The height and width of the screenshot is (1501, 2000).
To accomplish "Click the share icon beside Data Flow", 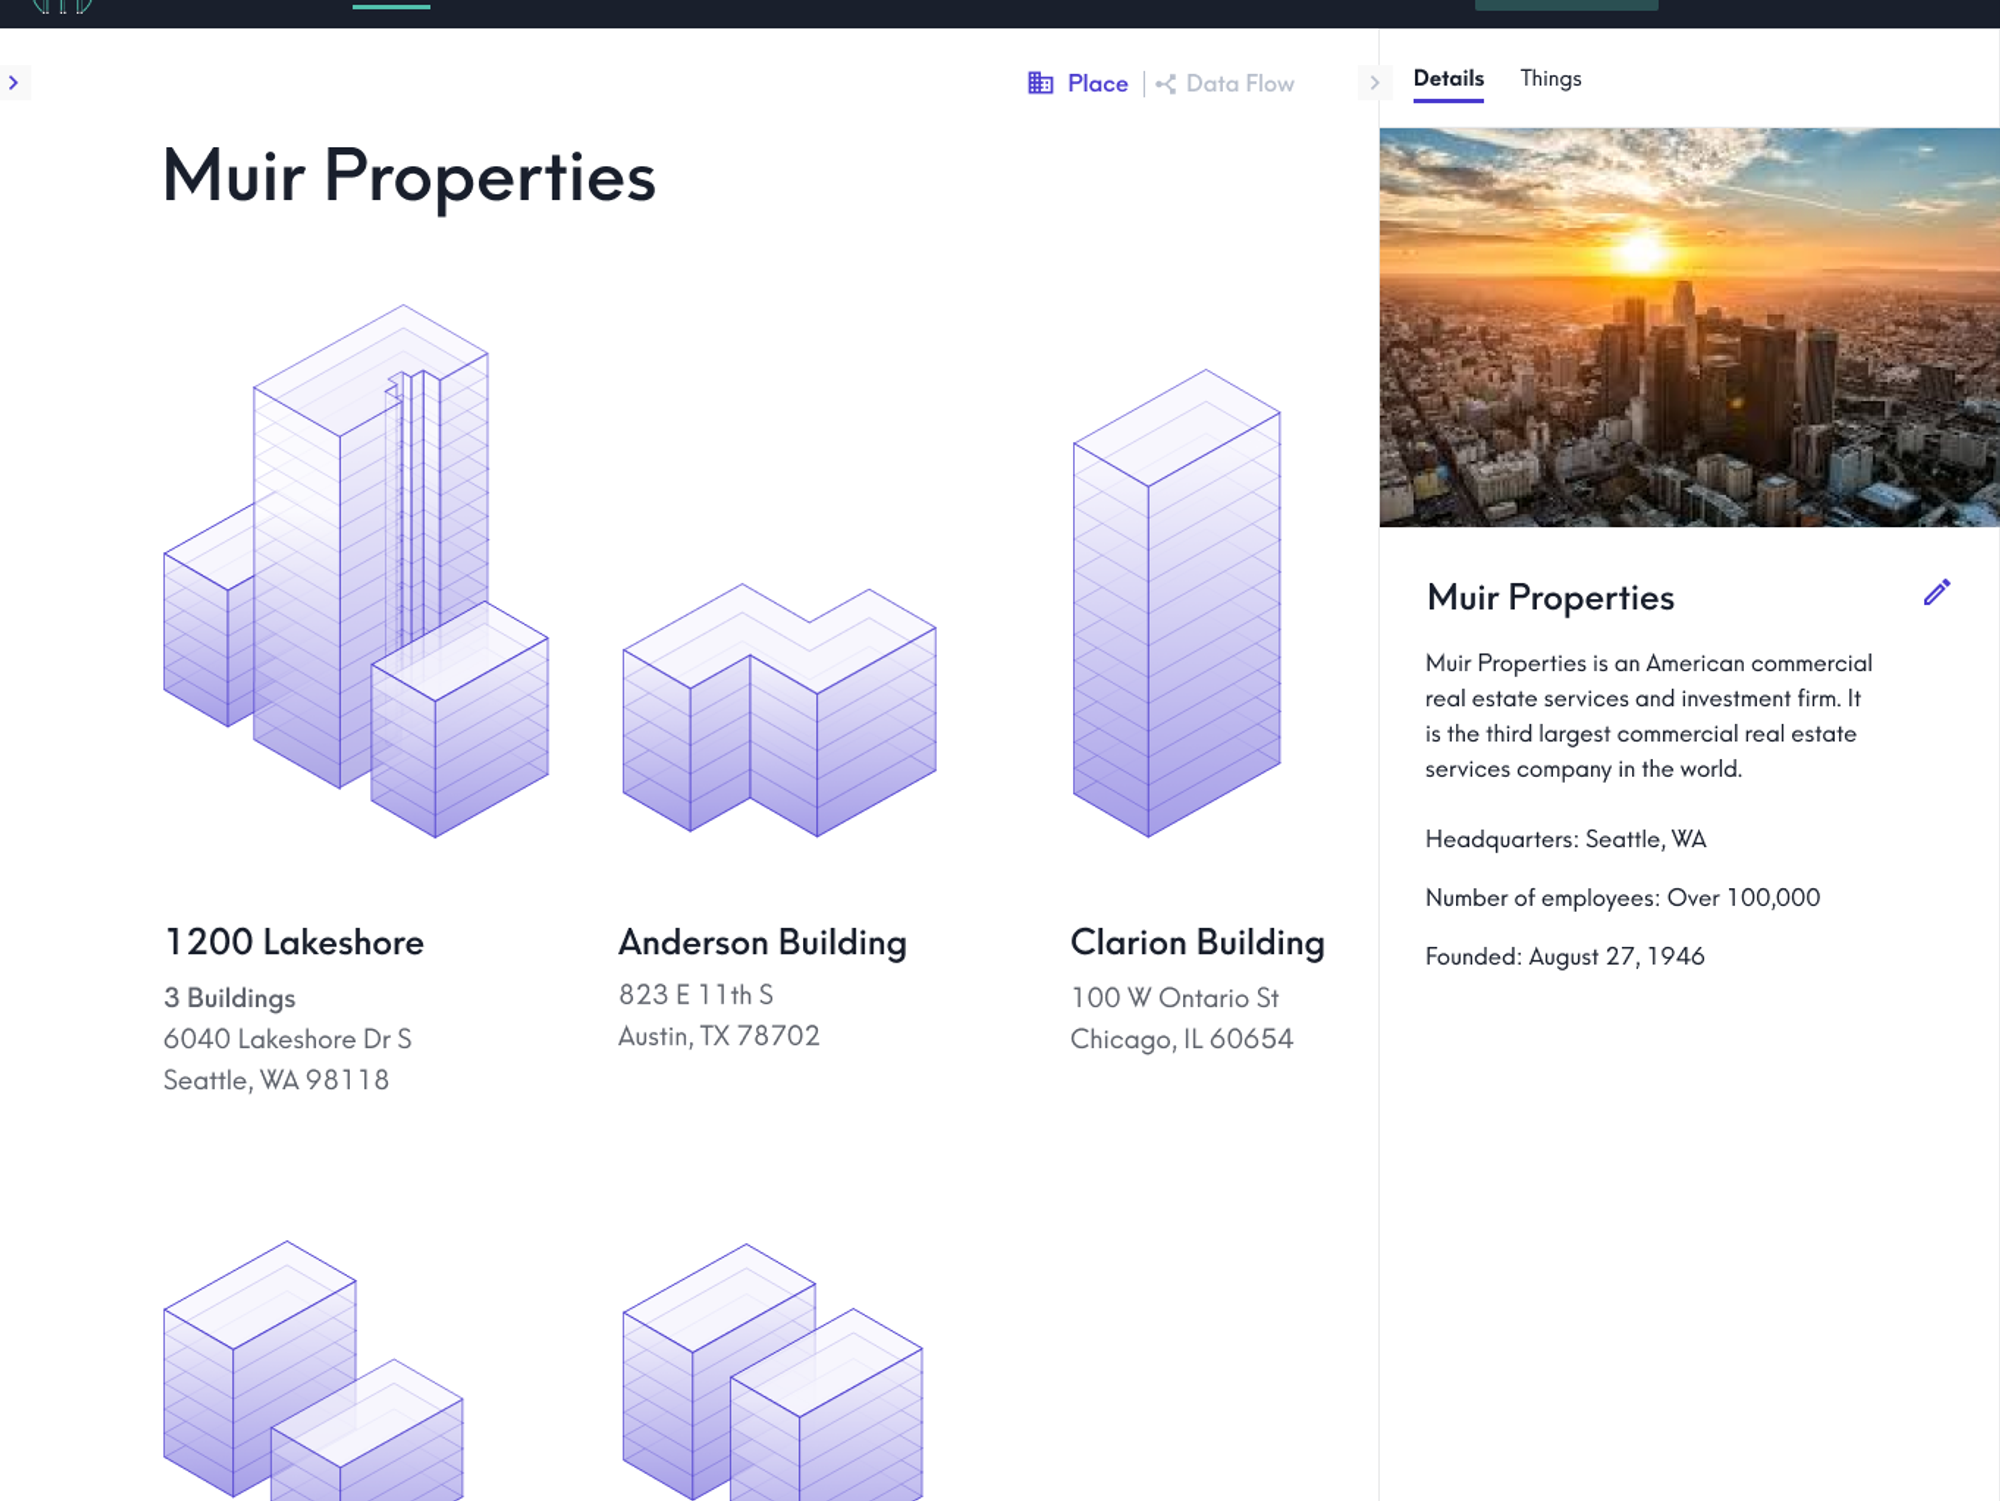I will [1165, 84].
